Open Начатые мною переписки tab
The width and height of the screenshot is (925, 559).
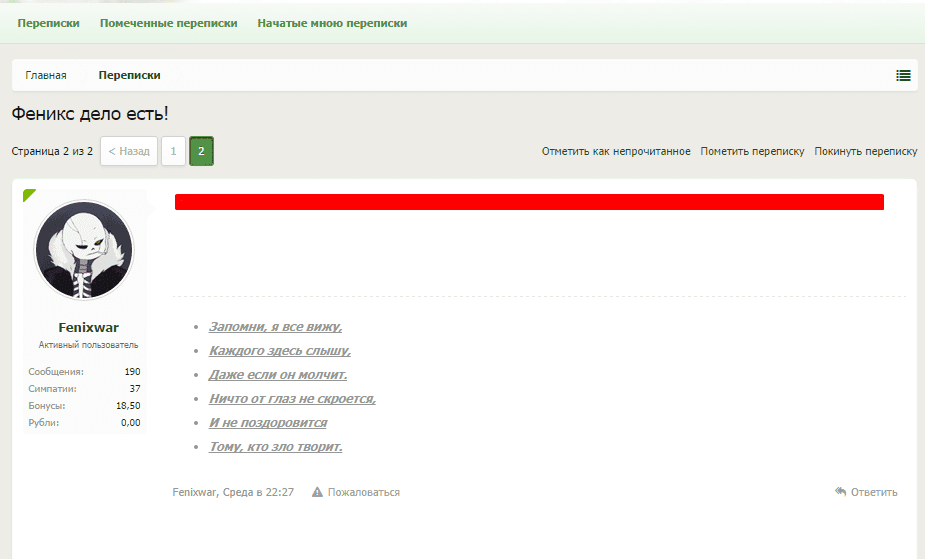point(332,23)
